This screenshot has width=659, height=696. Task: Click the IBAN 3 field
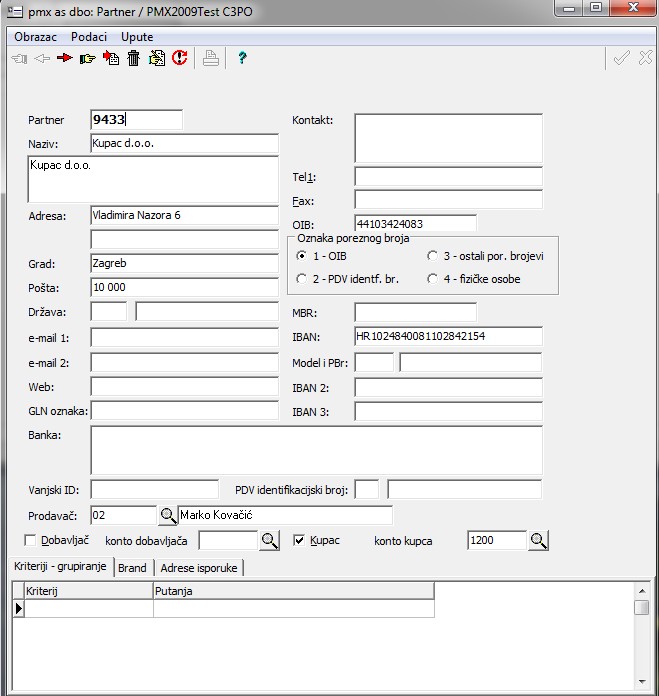click(x=448, y=411)
